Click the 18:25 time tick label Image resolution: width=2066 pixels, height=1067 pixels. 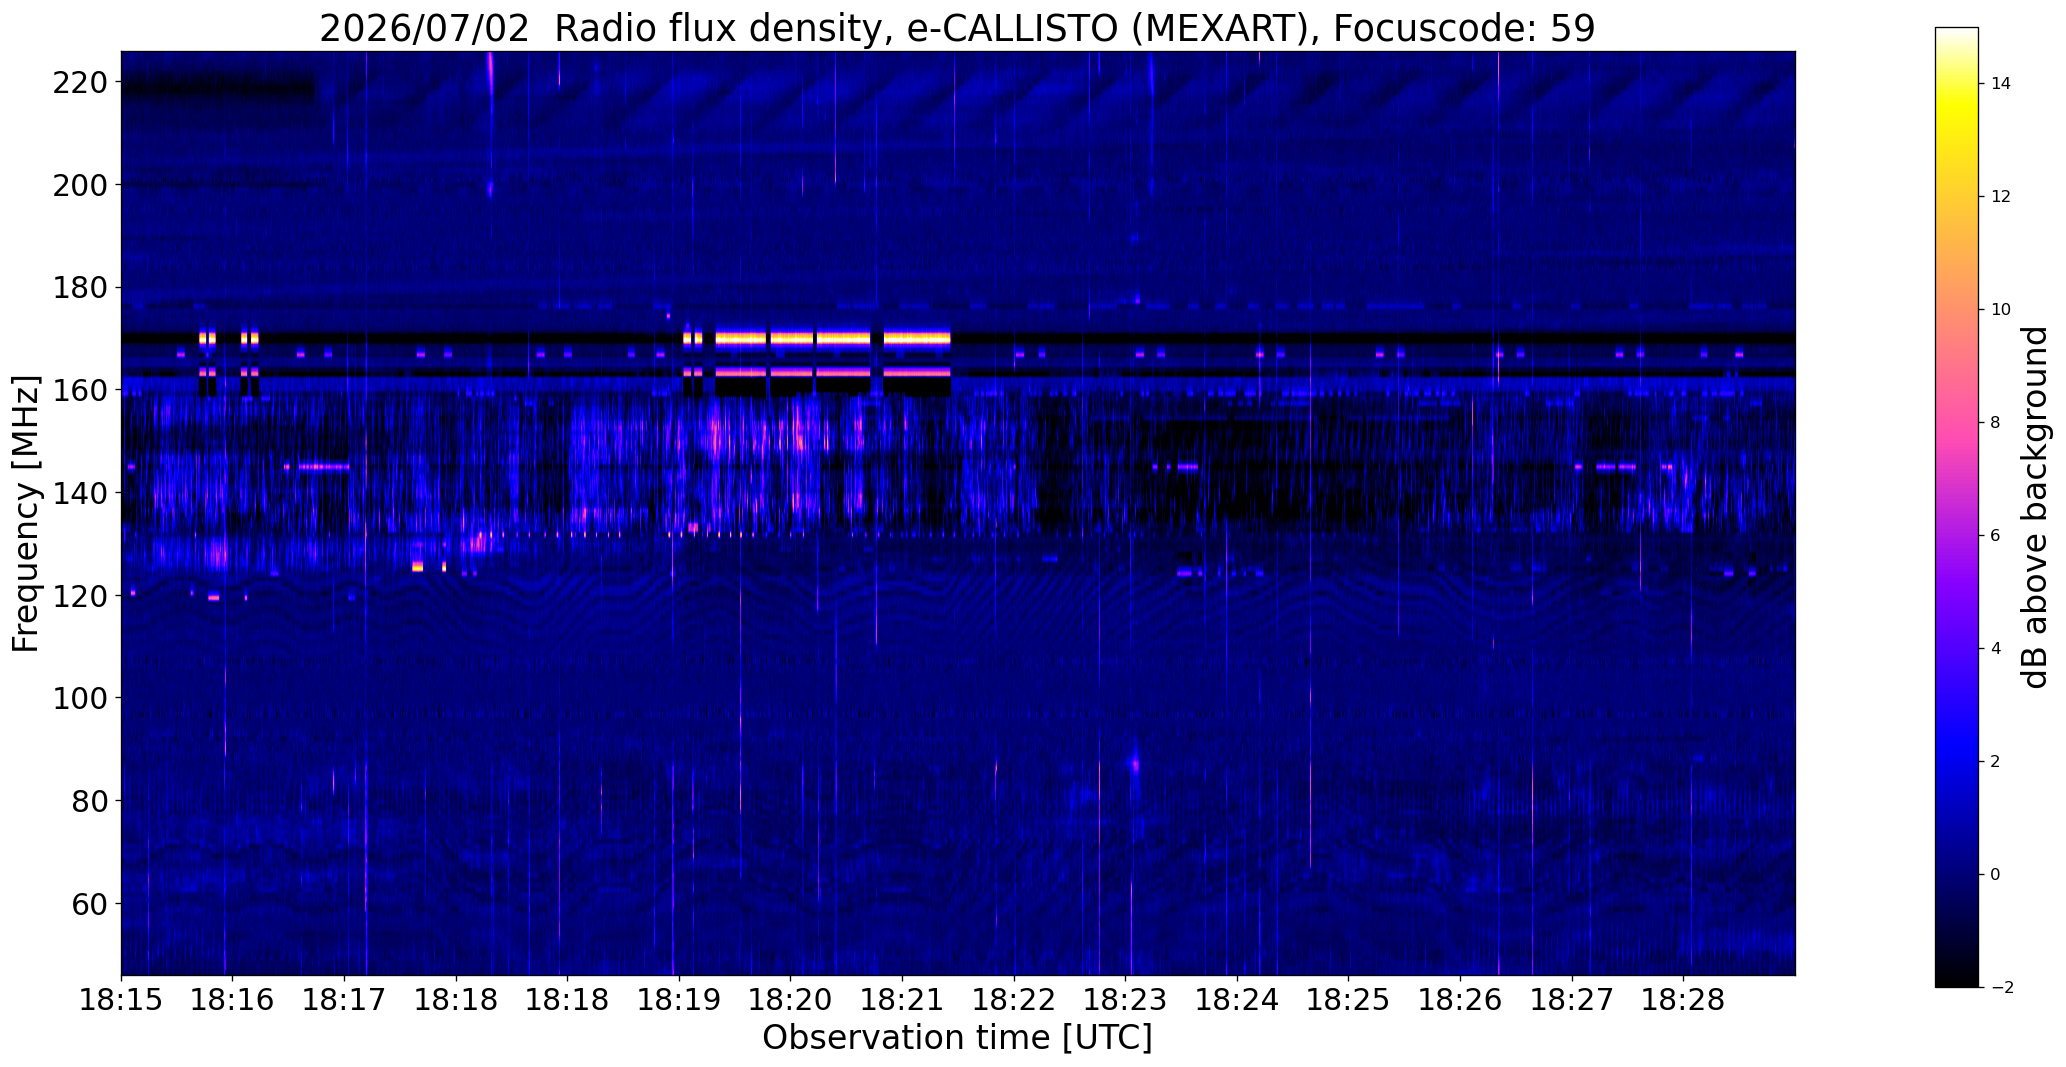pyautogui.click(x=1349, y=1001)
